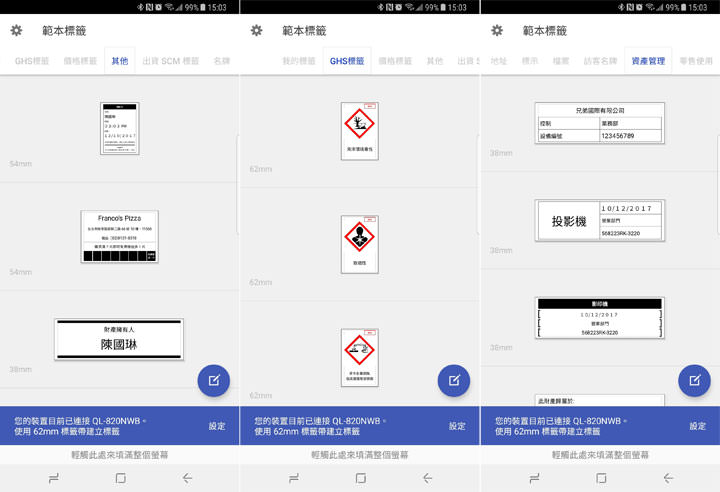The width and height of the screenshot is (720, 492).
Task: Tap 設定 in the right screen's blue banner
Action: 697,426
